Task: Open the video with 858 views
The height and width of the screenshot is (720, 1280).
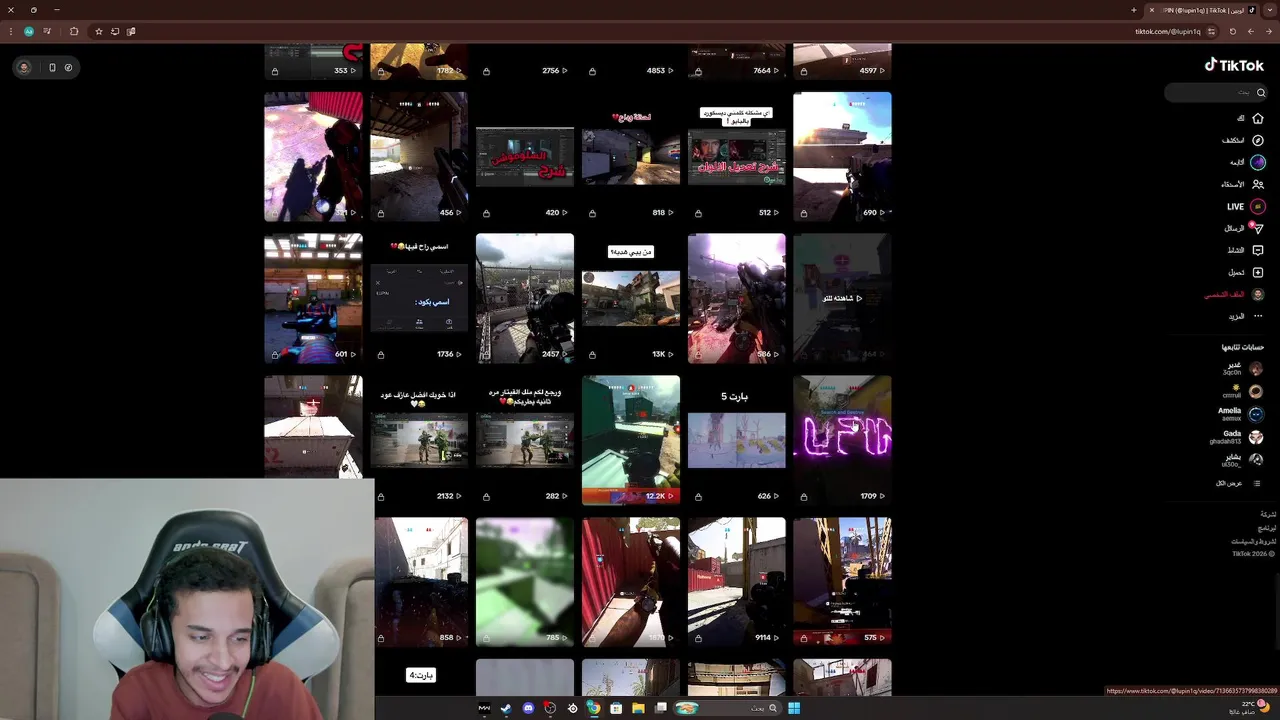Action: click(419, 582)
